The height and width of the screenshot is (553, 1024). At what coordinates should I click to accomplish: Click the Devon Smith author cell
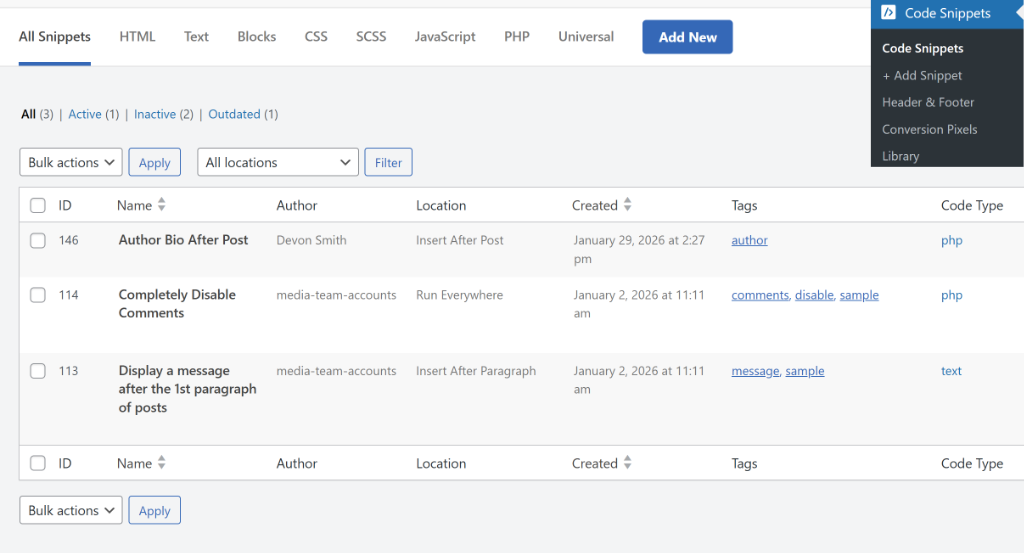(311, 240)
